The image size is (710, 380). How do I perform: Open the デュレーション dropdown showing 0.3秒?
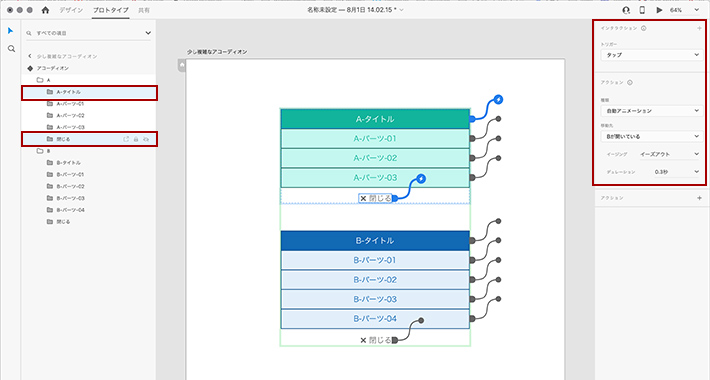click(677, 172)
